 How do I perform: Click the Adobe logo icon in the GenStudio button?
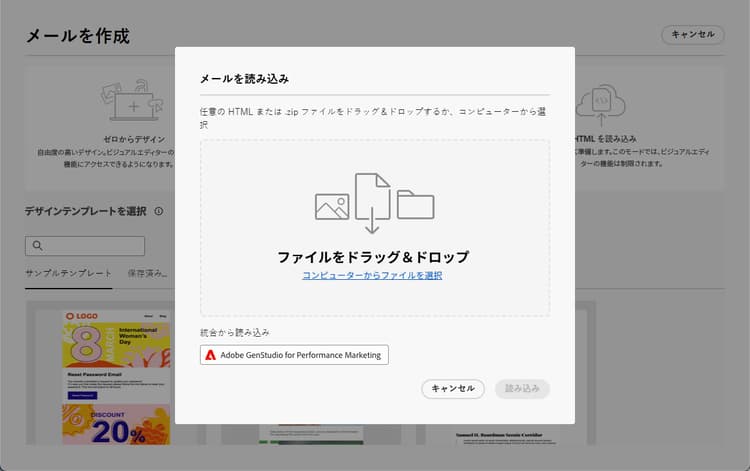[x=210, y=355]
